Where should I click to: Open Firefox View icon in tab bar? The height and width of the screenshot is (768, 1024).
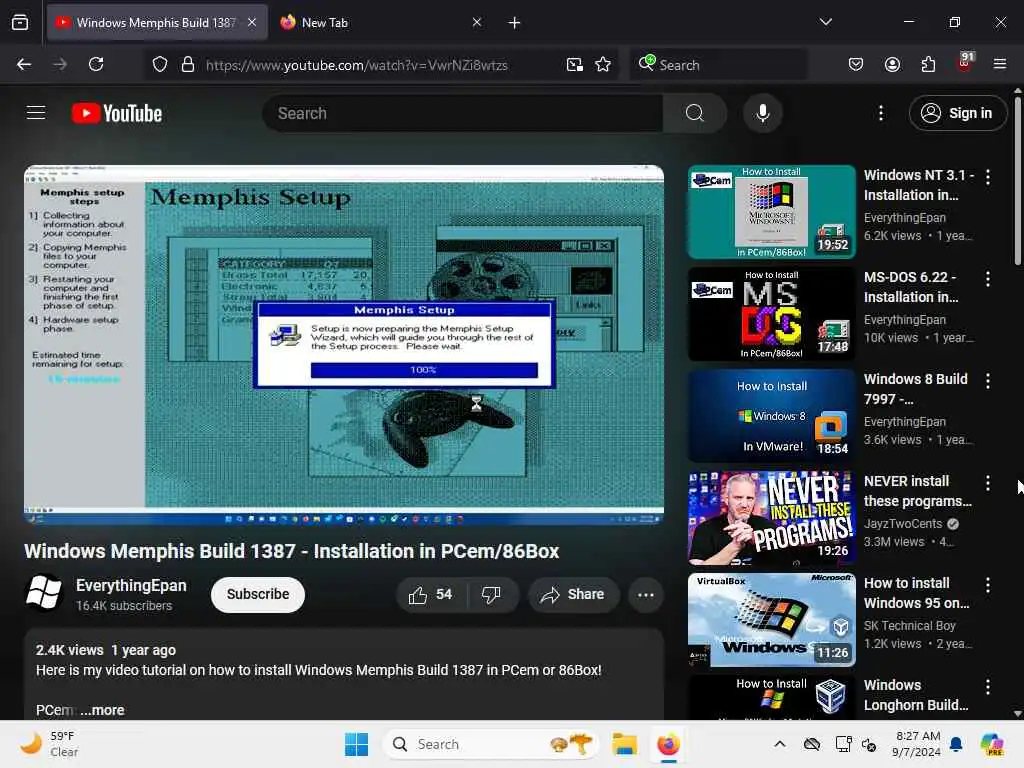(20, 22)
